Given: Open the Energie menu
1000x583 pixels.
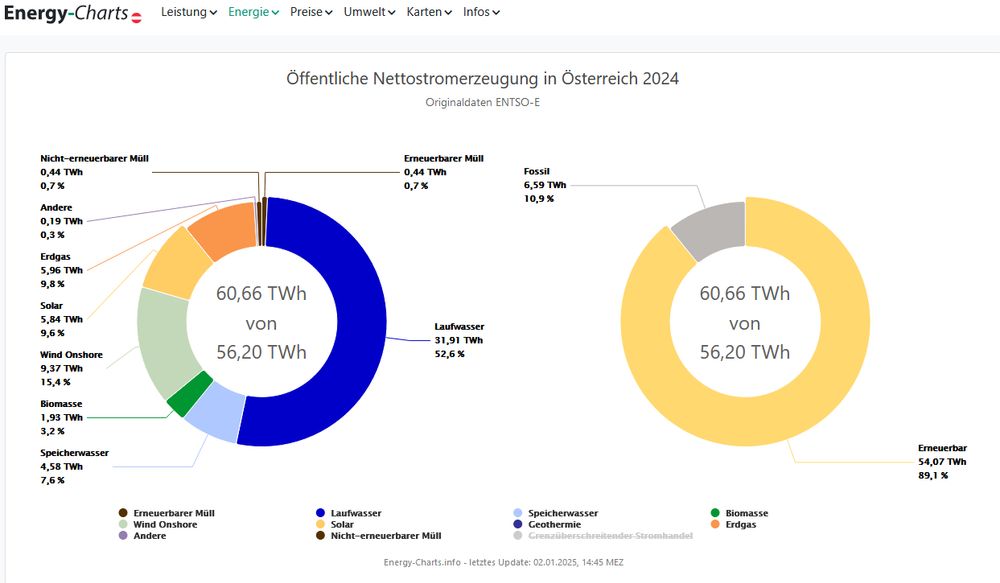Looking at the screenshot, I should click(253, 12).
